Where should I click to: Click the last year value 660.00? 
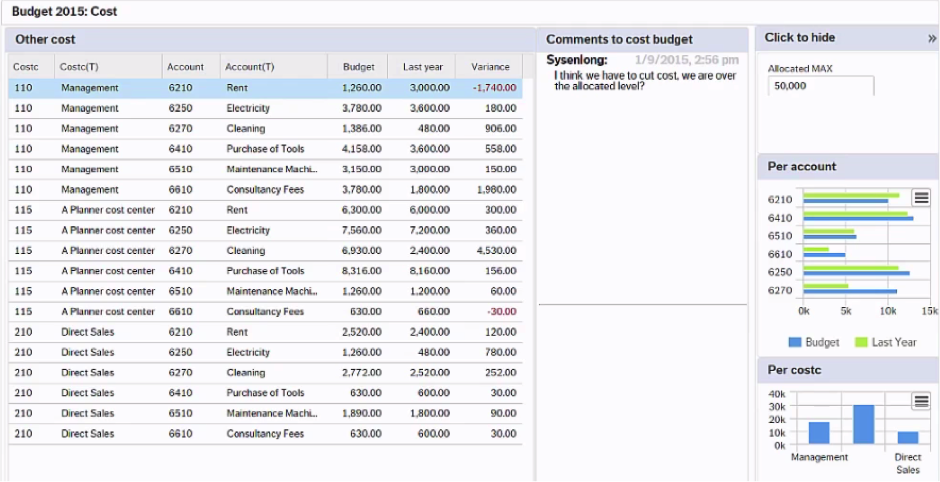pos(435,312)
